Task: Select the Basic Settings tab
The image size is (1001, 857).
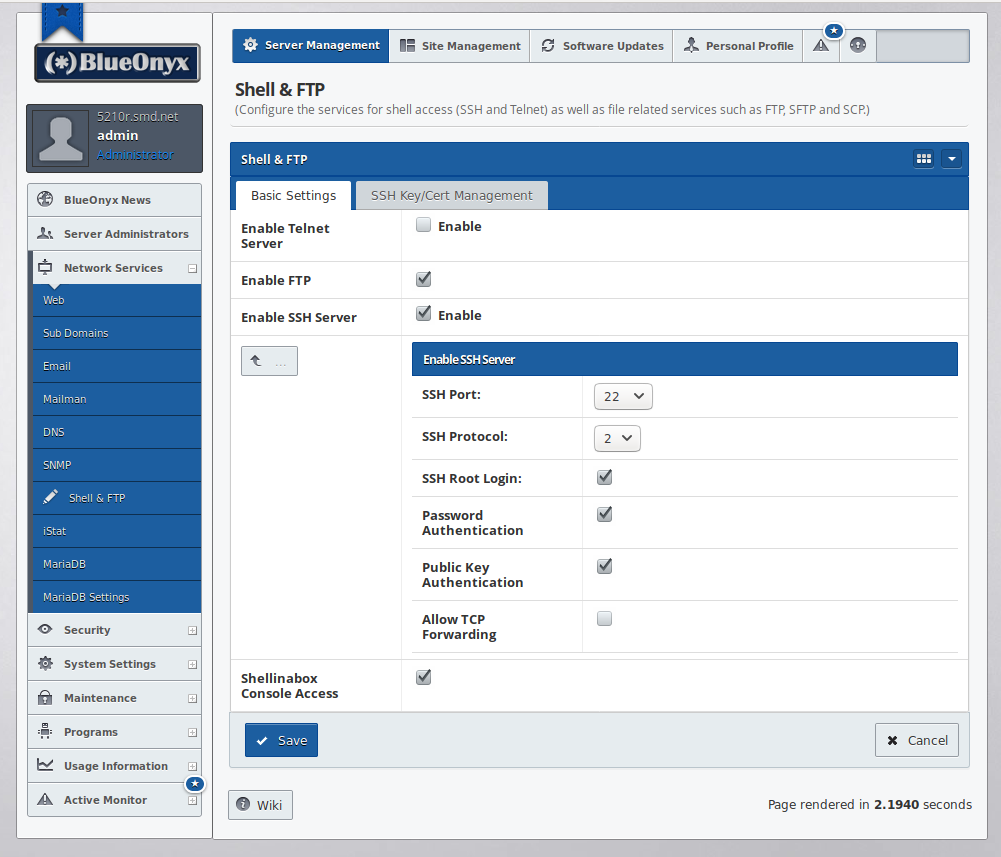Action: click(294, 195)
